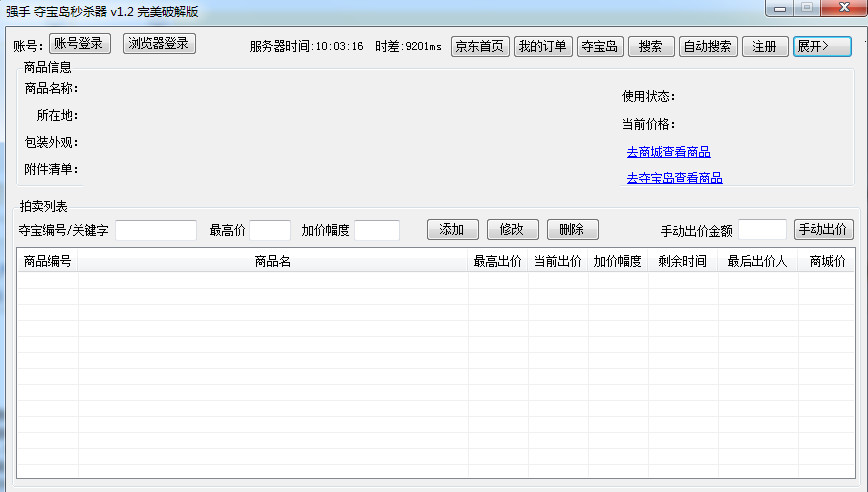Click the 加价幅度 table column header
Viewport: 868px width, 492px height.
click(x=618, y=261)
